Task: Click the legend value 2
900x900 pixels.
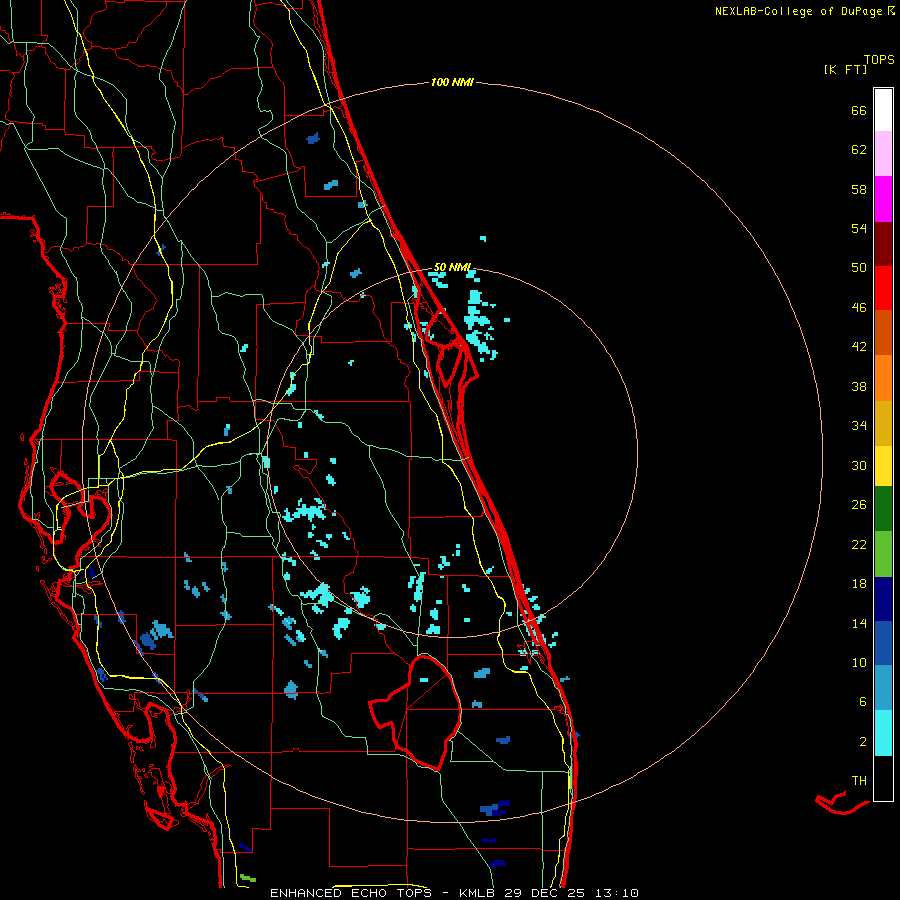Action: coord(863,742)
